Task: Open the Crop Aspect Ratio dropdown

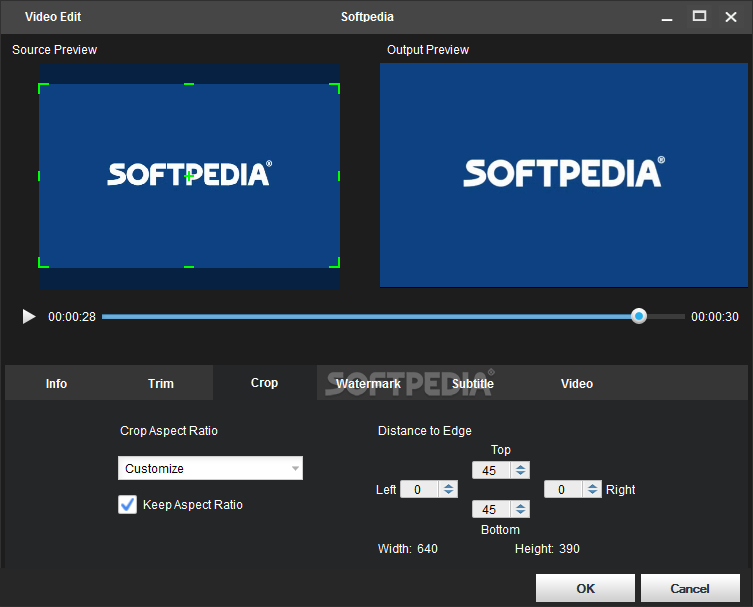Action: pyautogui.click(x=210, y=468)
